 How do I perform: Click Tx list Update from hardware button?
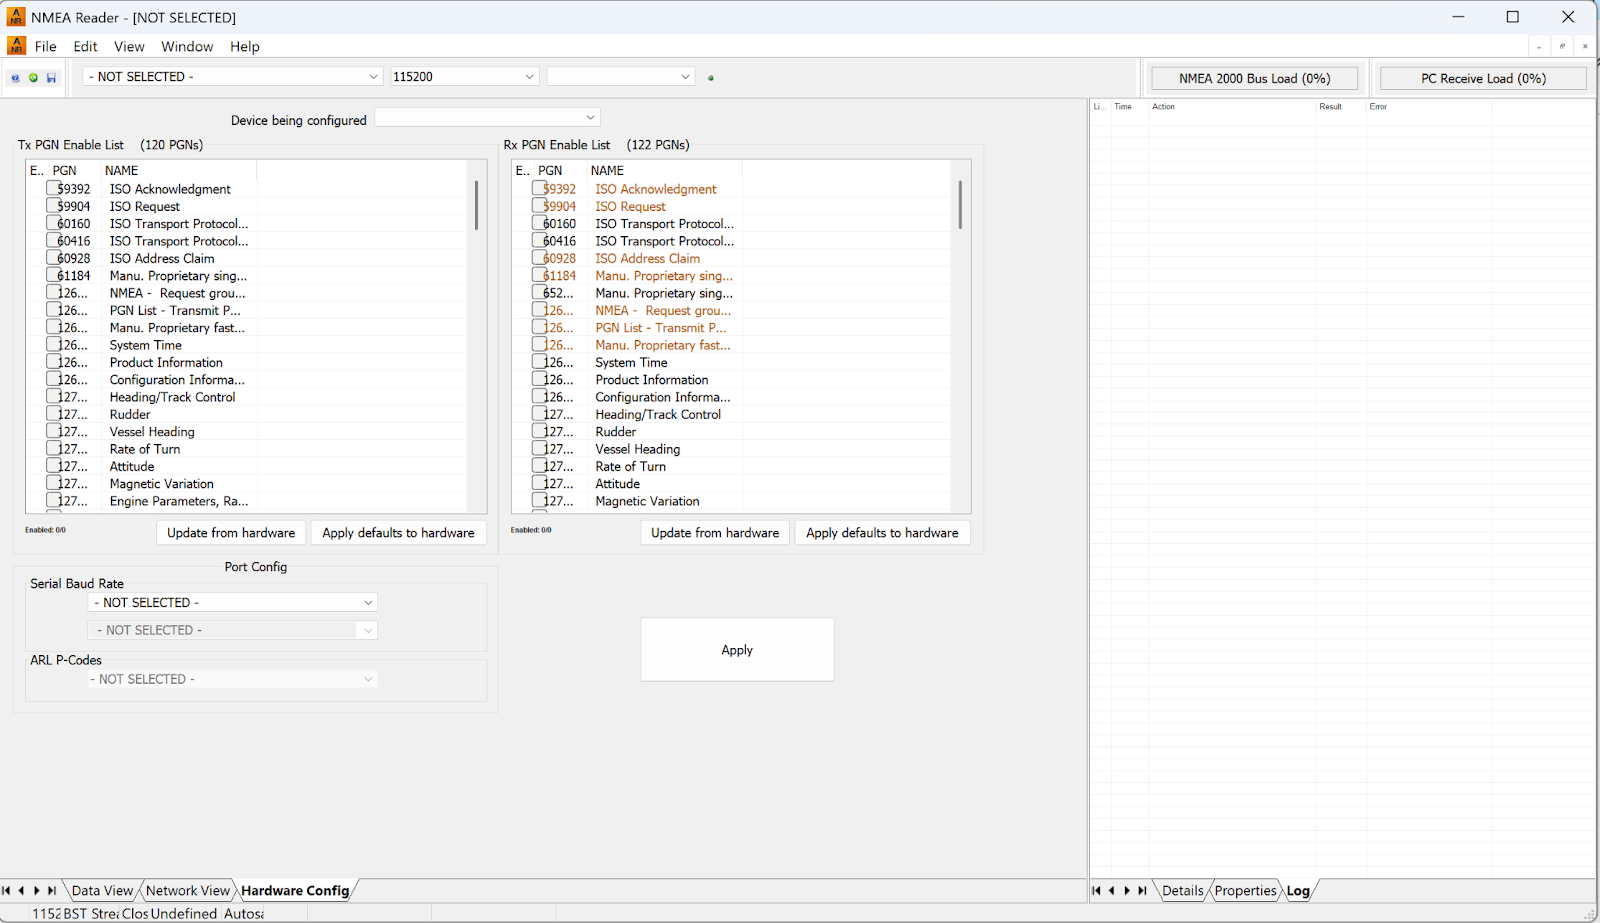coord(231,533)
